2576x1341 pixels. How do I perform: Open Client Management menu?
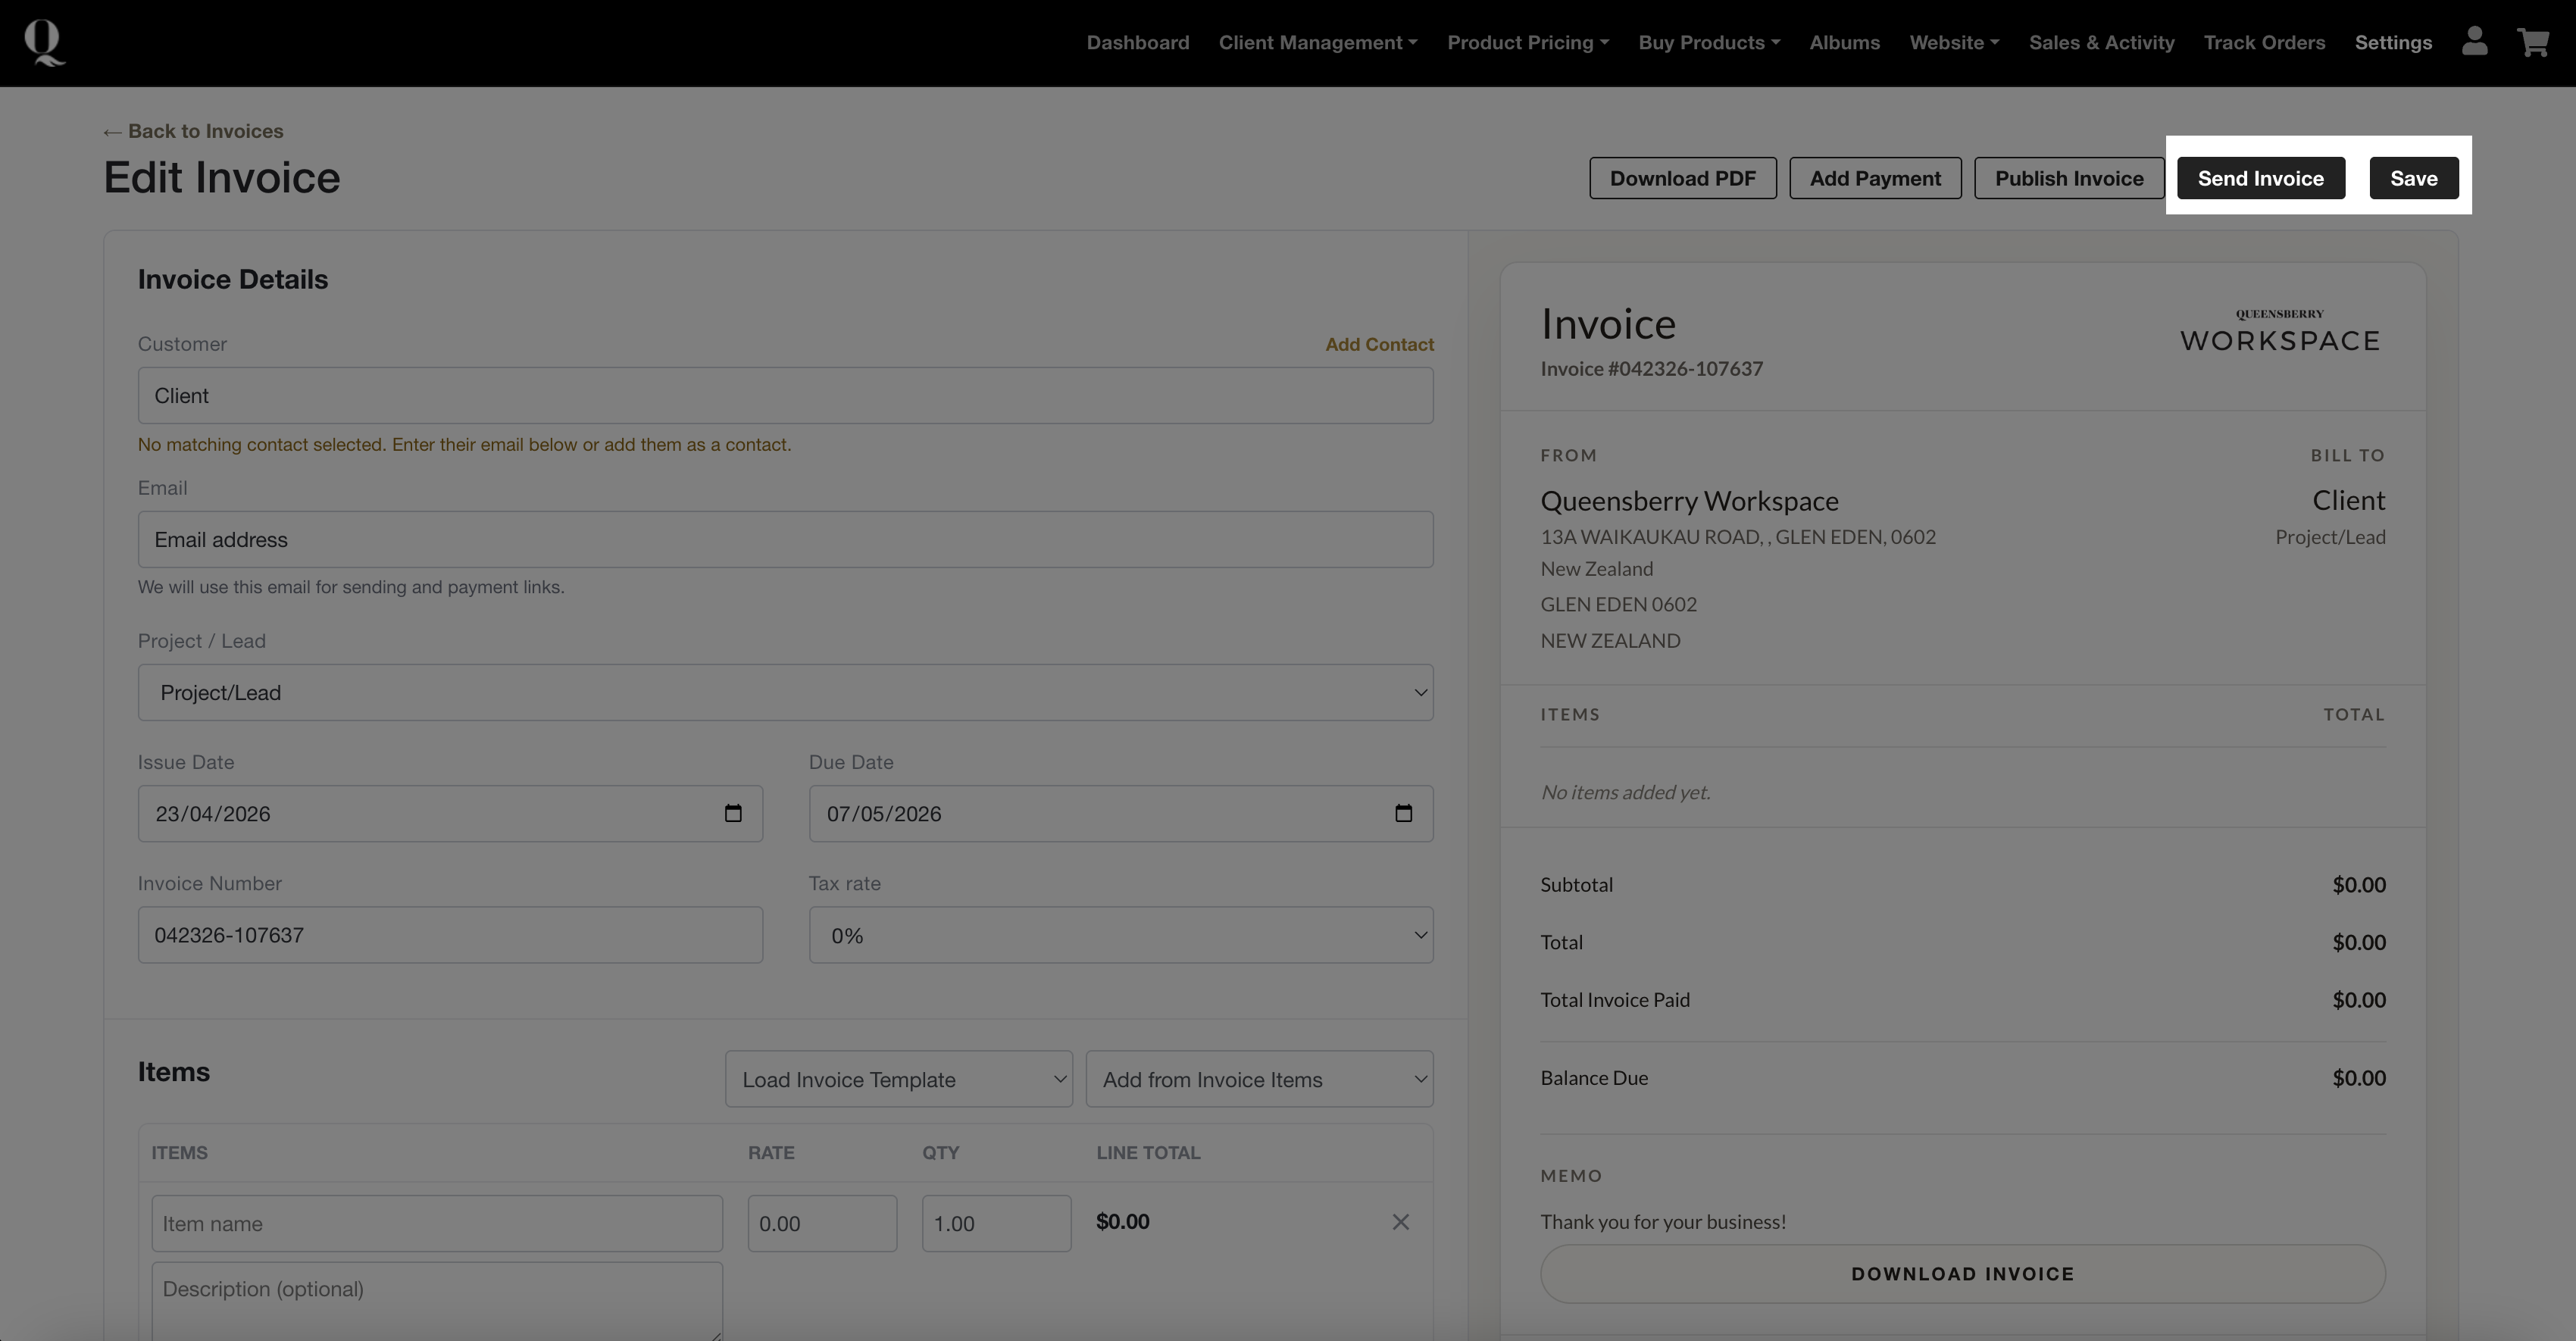(1317, 42)
